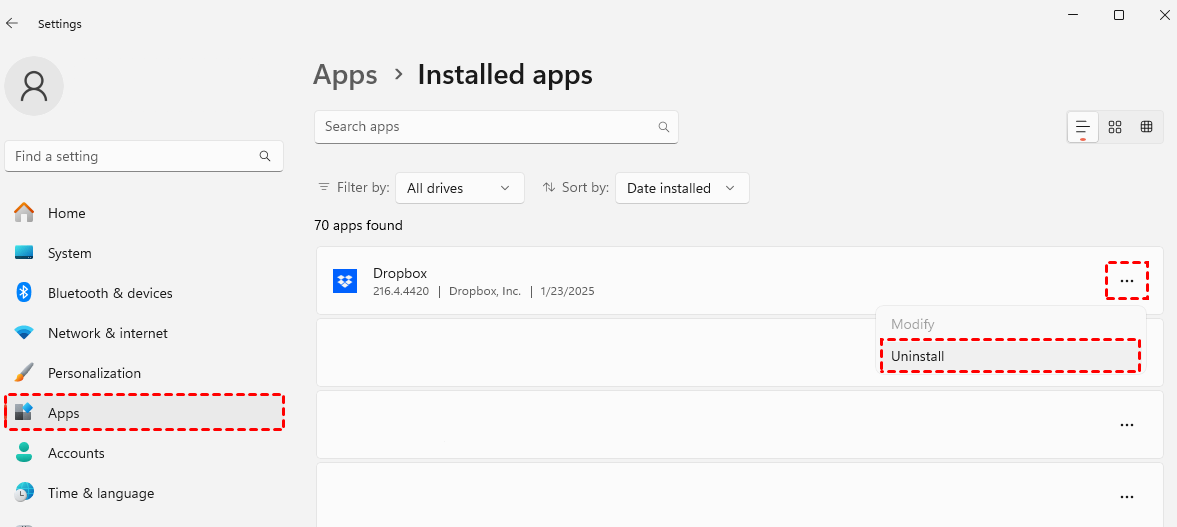This screenshot has width=1177, height=527.
Task: Open the Filter by All drives dropdown
Action: pyautogui.click(x=459, y=188)
